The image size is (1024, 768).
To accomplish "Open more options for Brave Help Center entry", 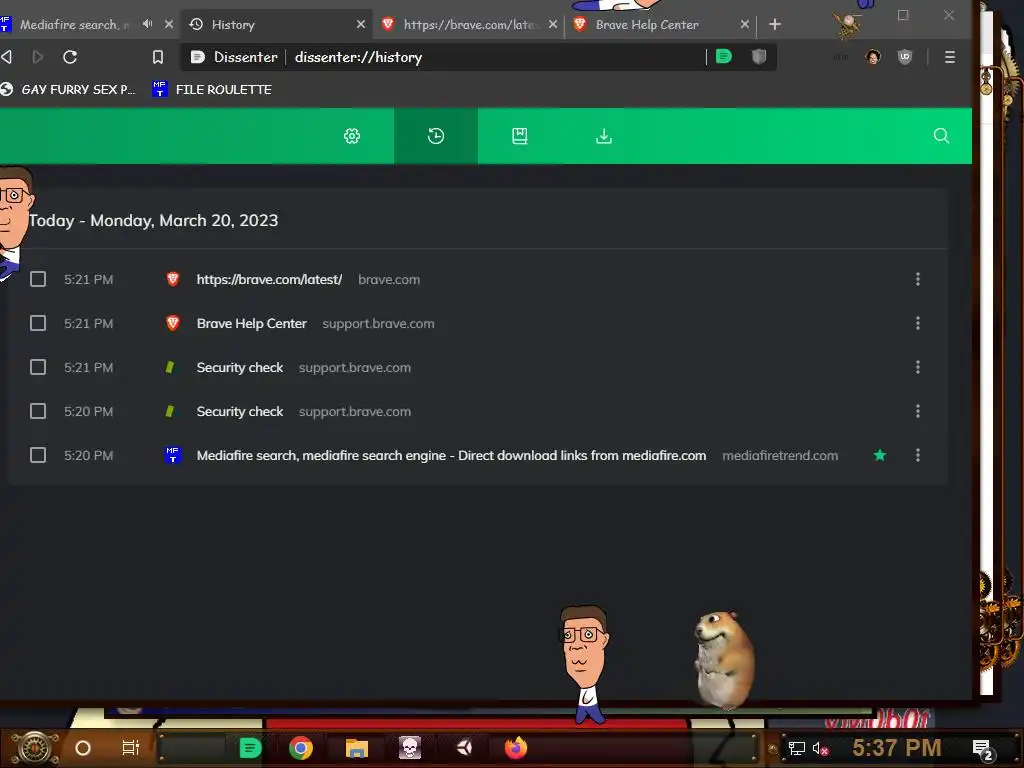I will (x=918, y=323).
